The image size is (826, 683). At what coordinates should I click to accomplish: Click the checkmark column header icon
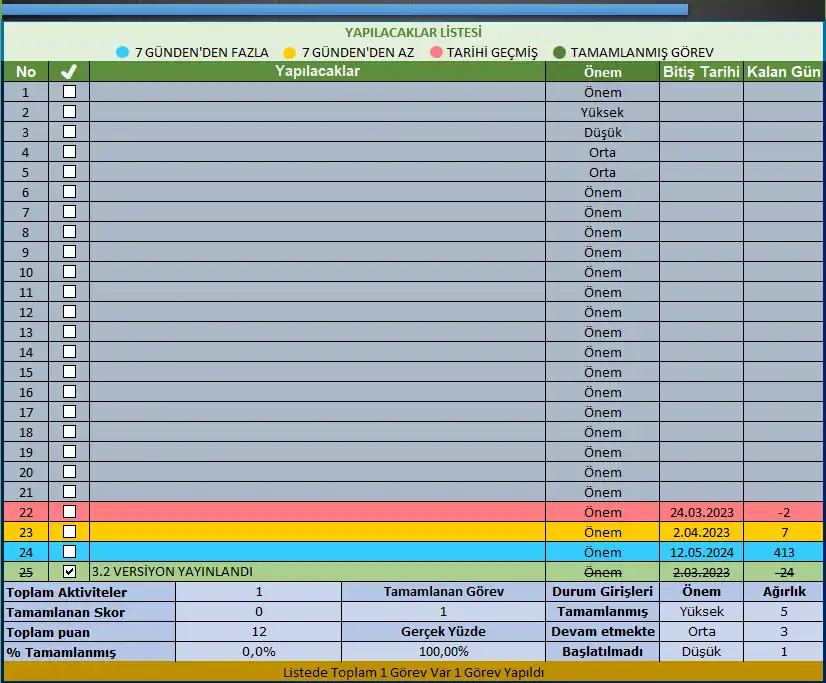69,72
